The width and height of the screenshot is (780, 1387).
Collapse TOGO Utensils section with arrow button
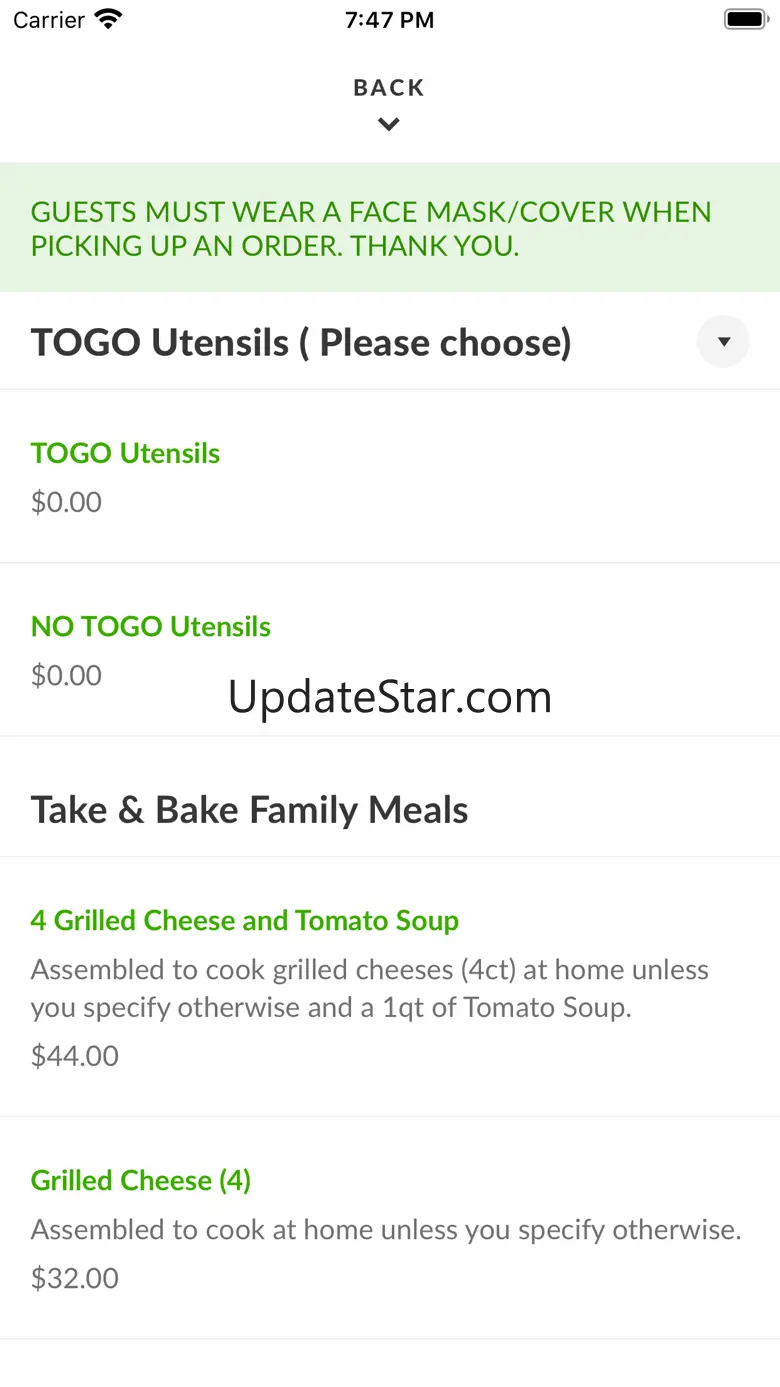723,342
